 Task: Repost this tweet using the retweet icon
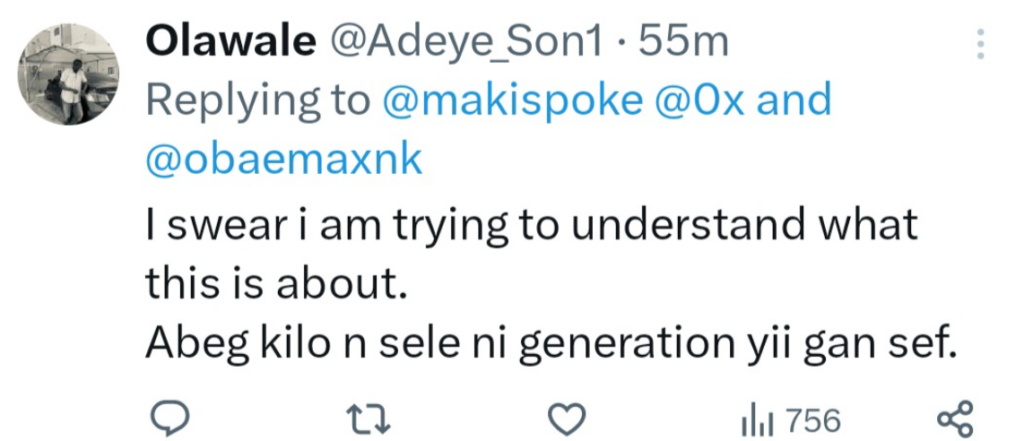coord(373,417)
